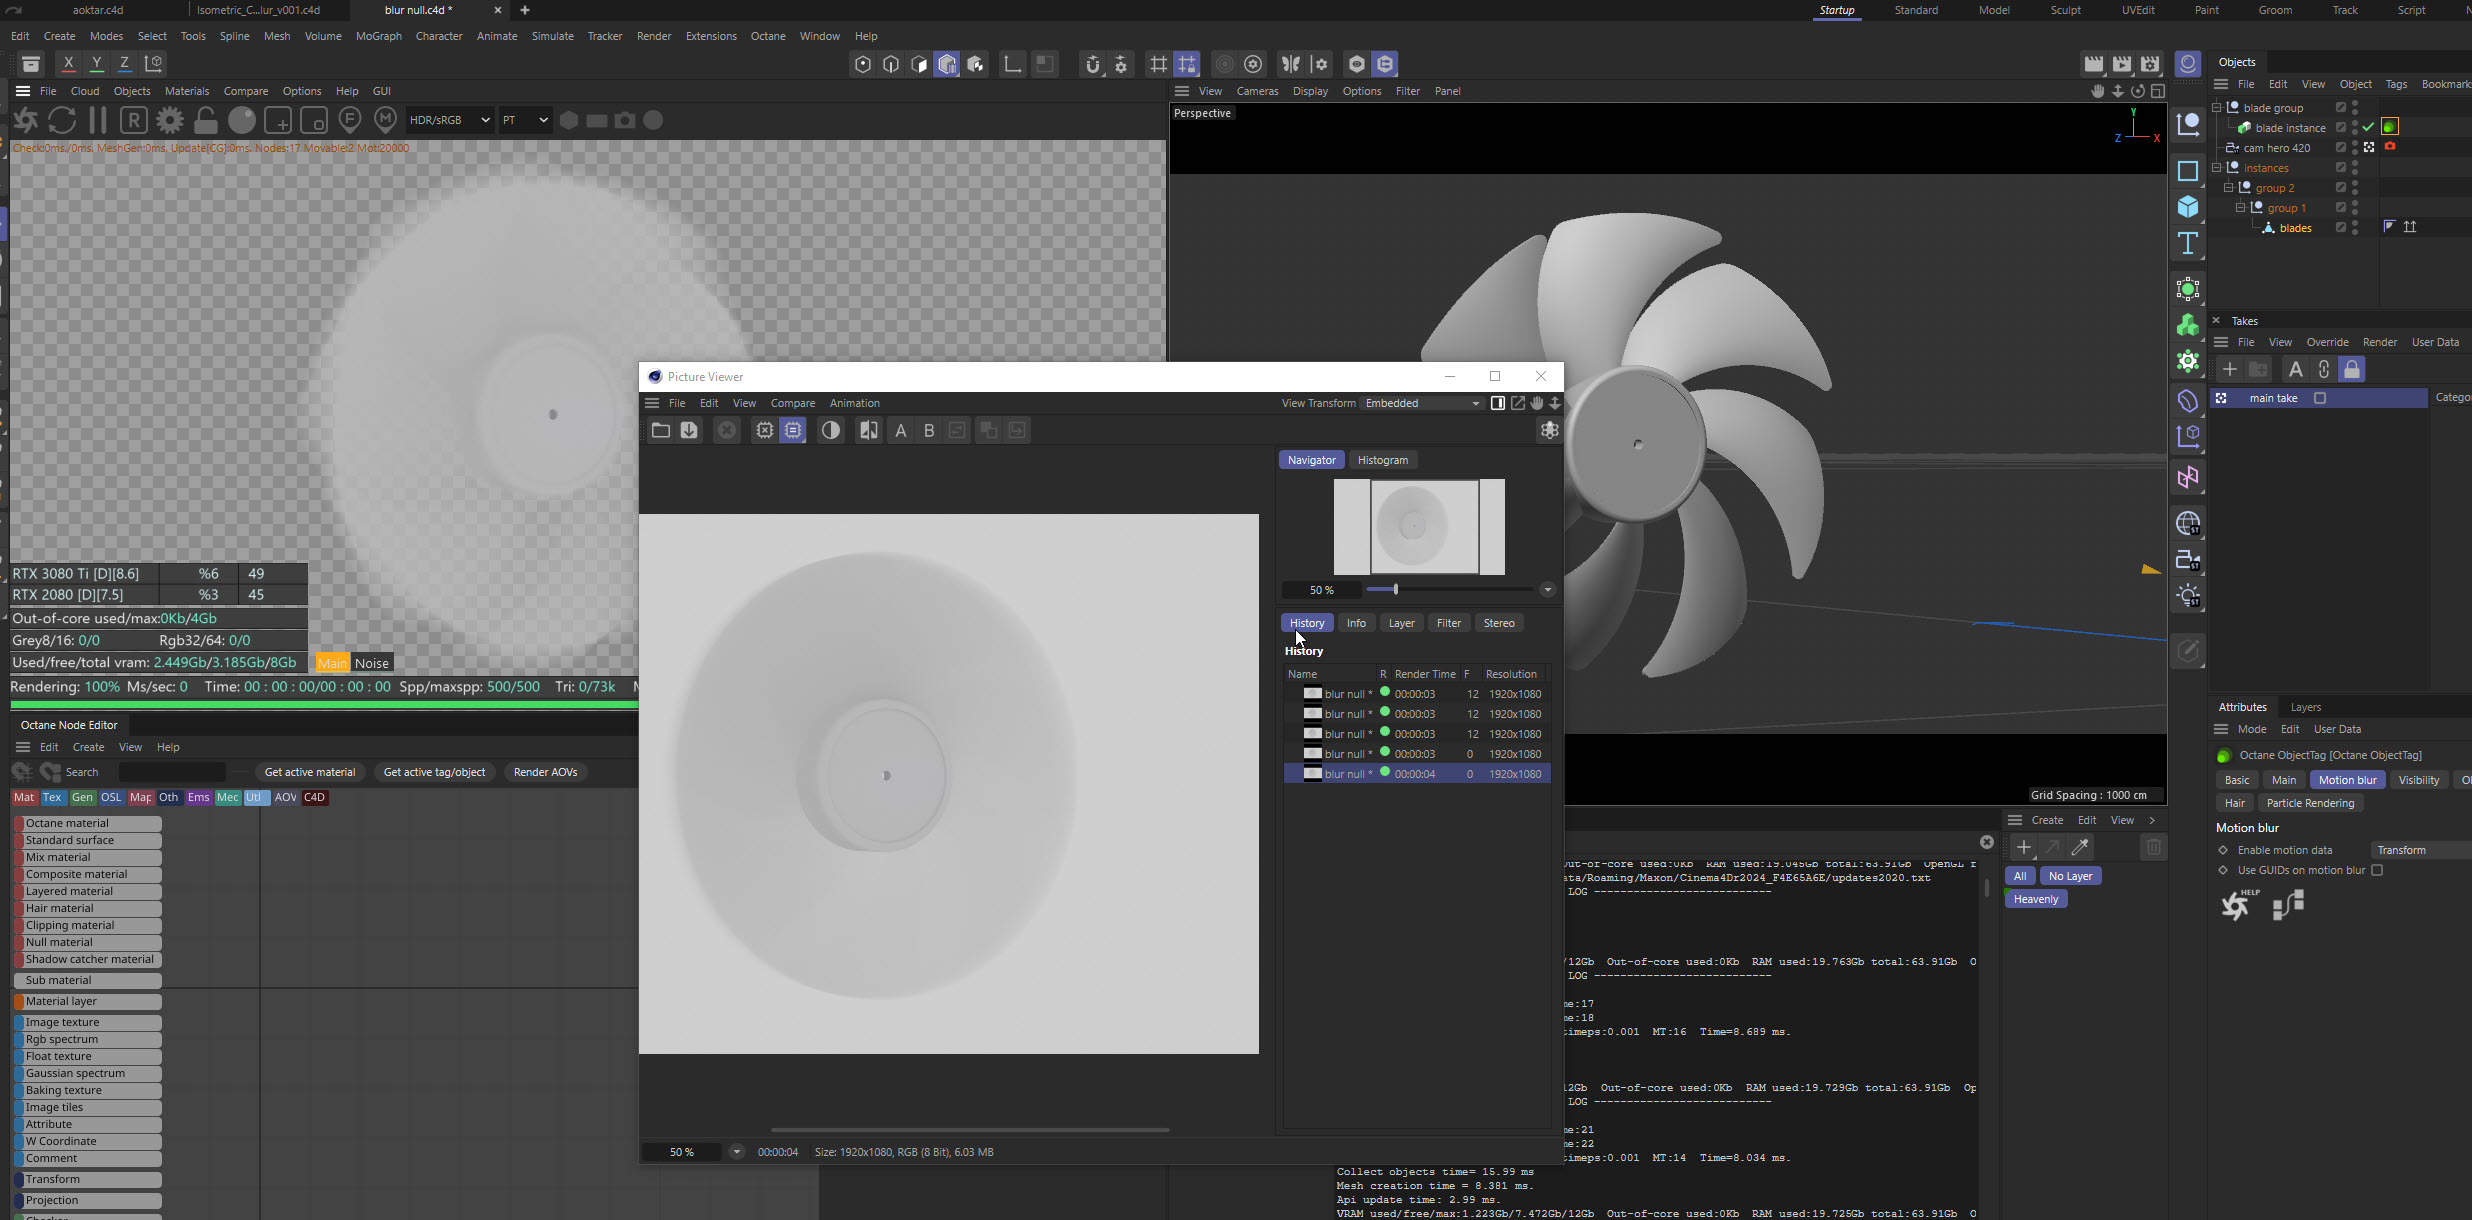Image resolution: width=2472 pixels, height=1220 pixels.
Task: Open the HDR/sRGB color space dropdown
Action: [x=450, y=120]
